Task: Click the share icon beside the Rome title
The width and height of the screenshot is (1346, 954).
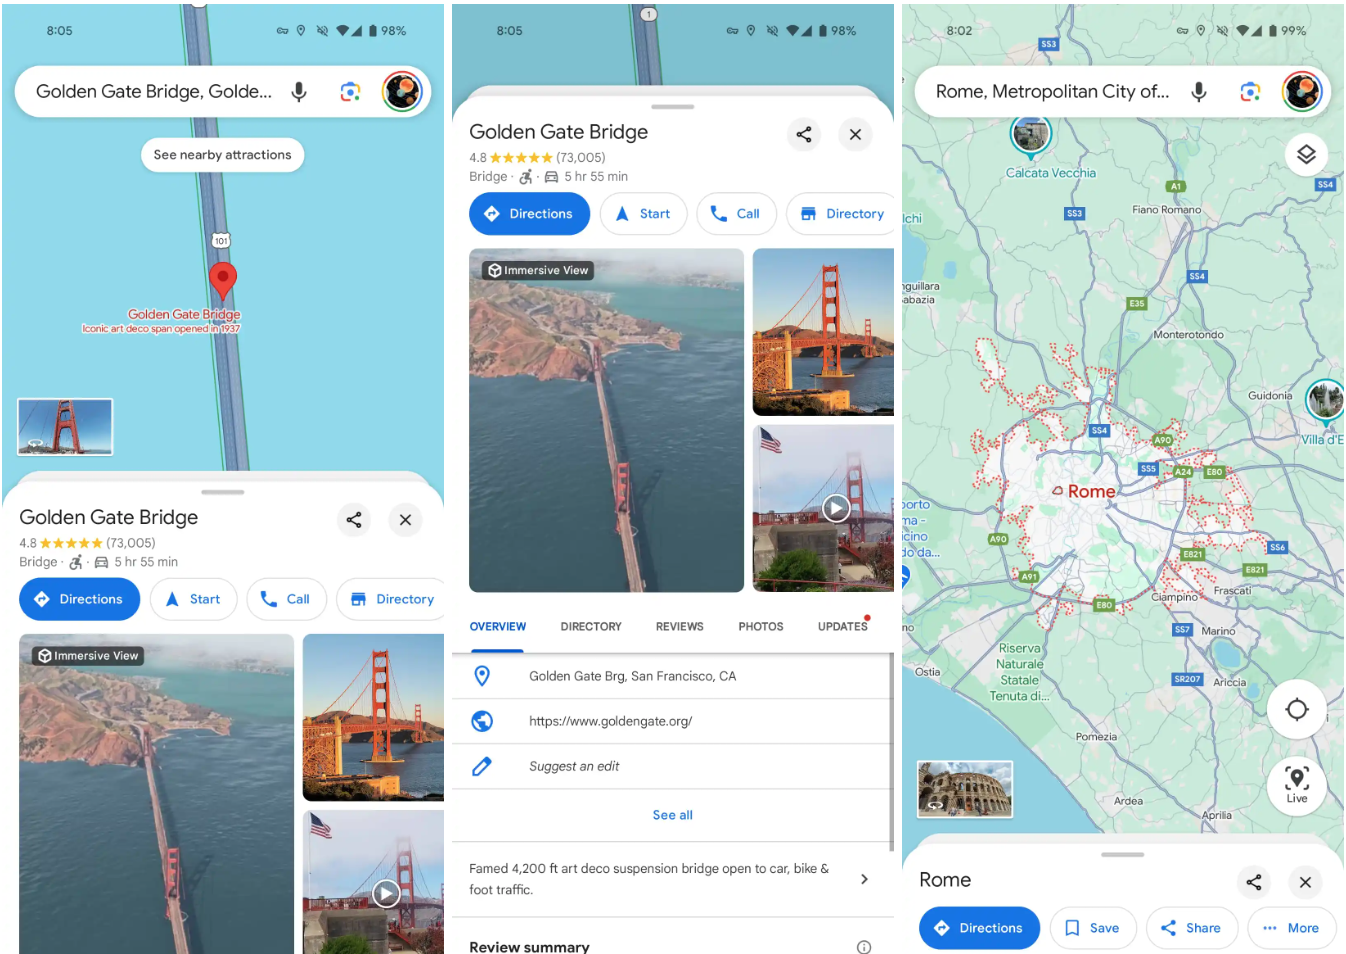Action: coord(1254,882)
